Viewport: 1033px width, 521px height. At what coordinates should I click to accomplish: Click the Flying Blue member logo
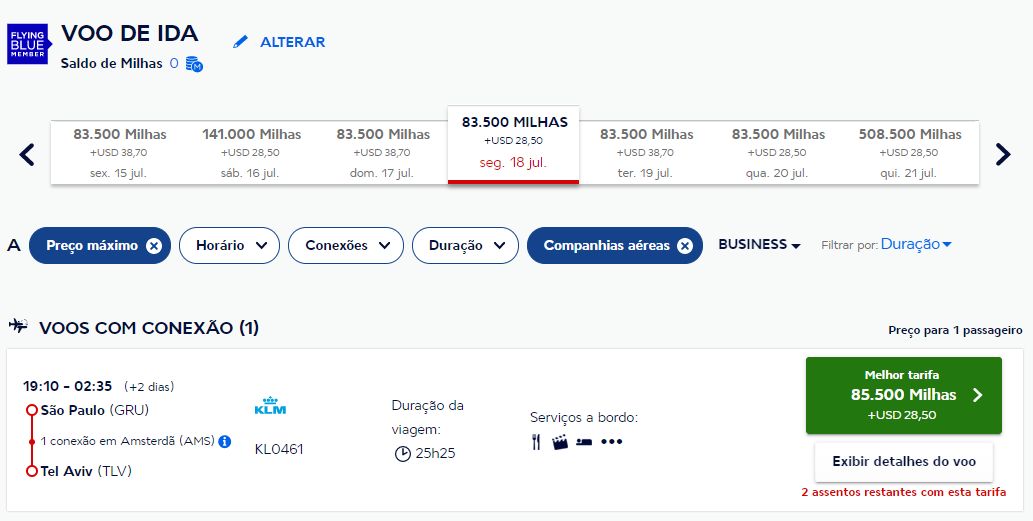pyautogui.click(x=28, y=44)
